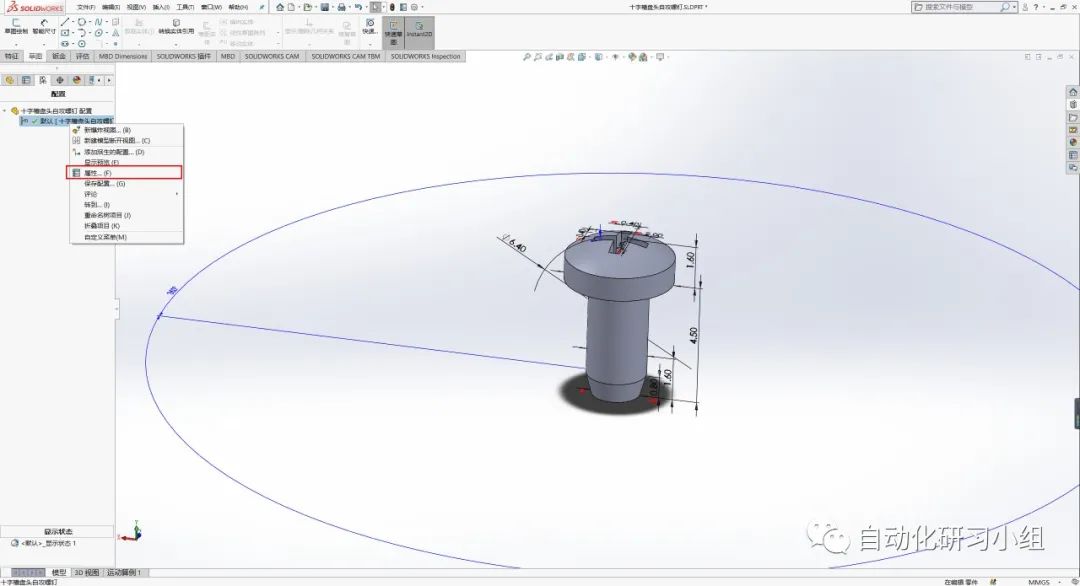The image size is (1080, 586).
Task: Open Appearances color ball in the task pane
Action: point(1072,143)
